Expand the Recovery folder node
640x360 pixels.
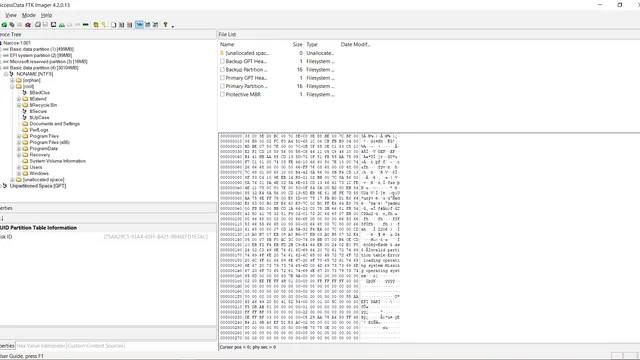tap(19, 155)
